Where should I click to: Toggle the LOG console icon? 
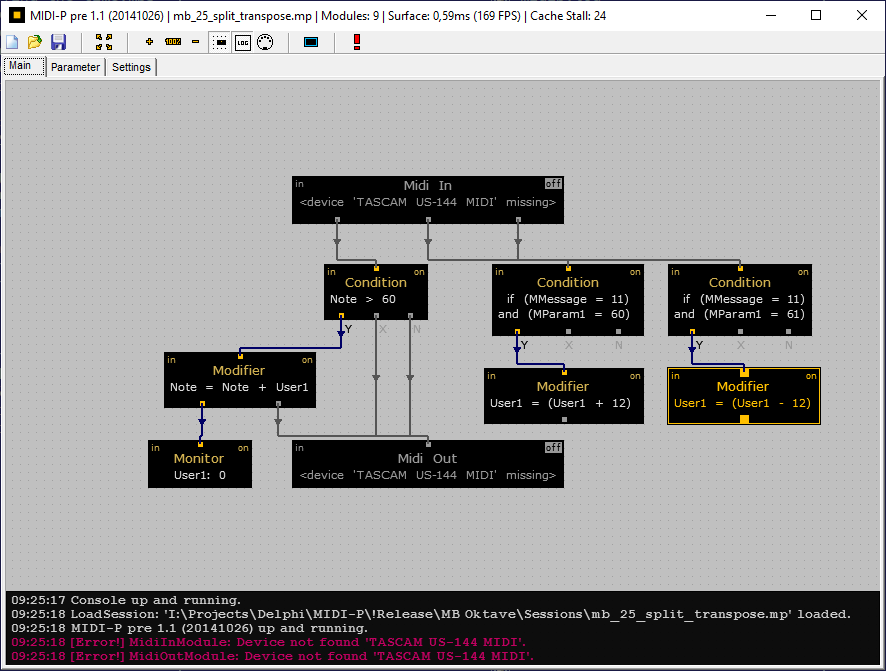point(242,42)
